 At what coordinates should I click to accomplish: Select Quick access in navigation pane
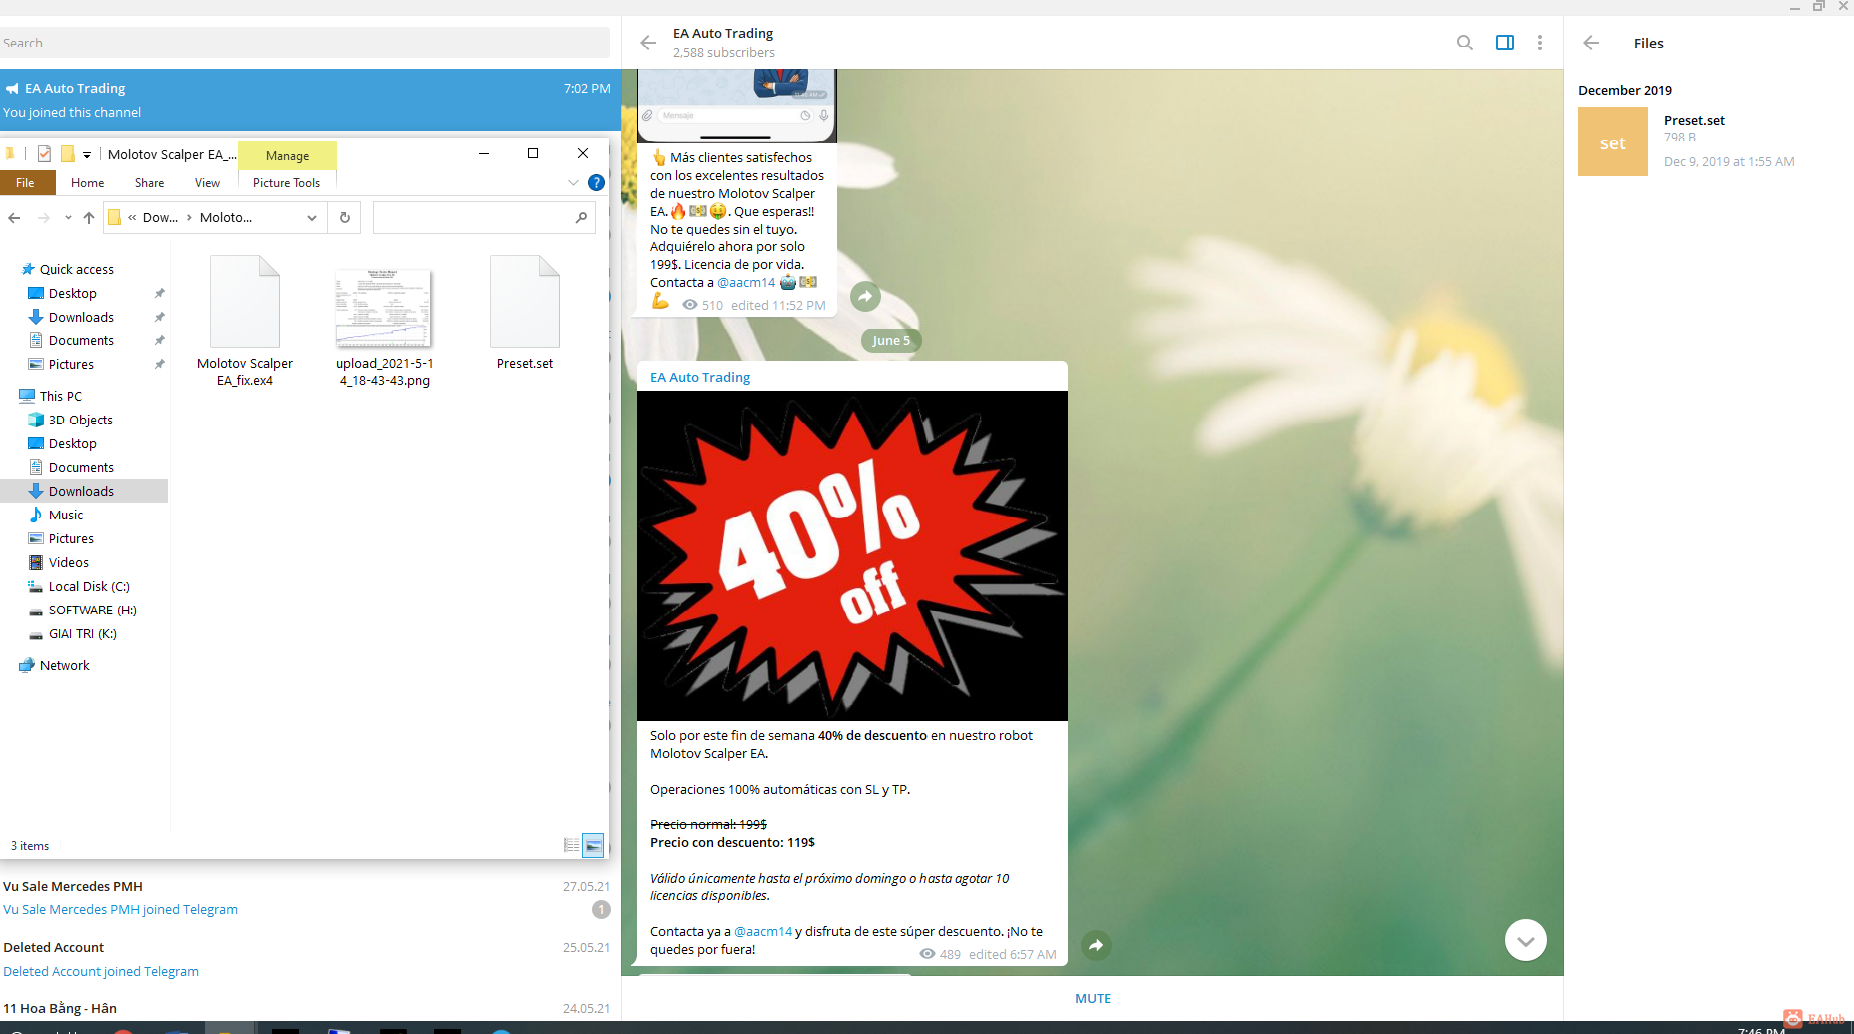77,269
